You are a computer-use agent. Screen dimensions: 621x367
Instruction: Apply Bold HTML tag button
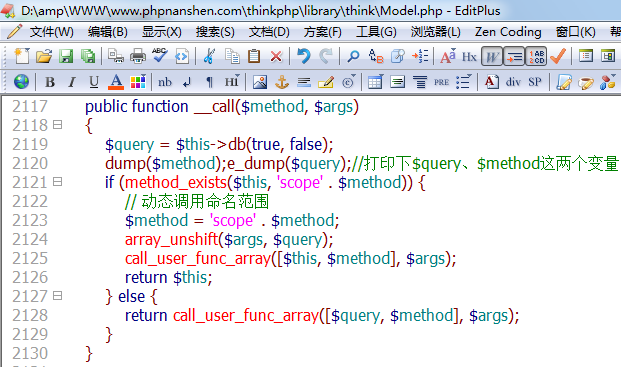[x=50, y=82]
